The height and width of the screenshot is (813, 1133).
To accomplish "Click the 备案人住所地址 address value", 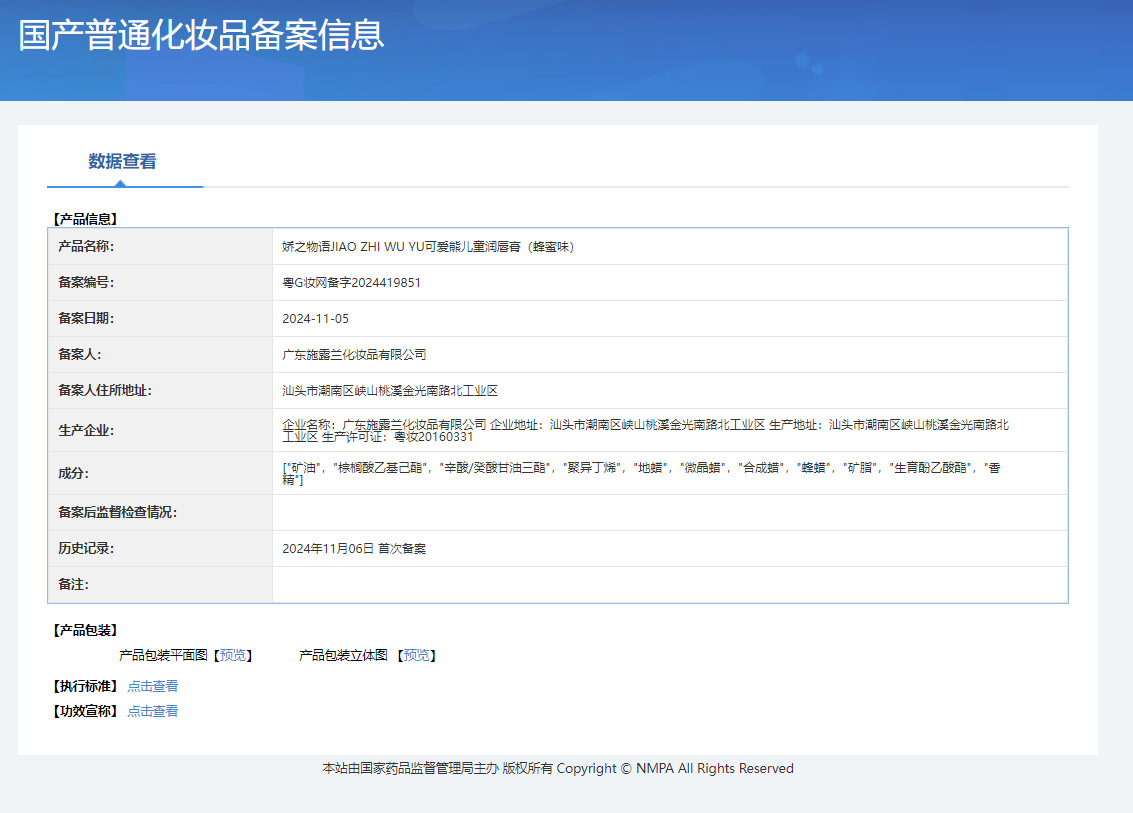I will pyautogui.click(x=390, y=390).
